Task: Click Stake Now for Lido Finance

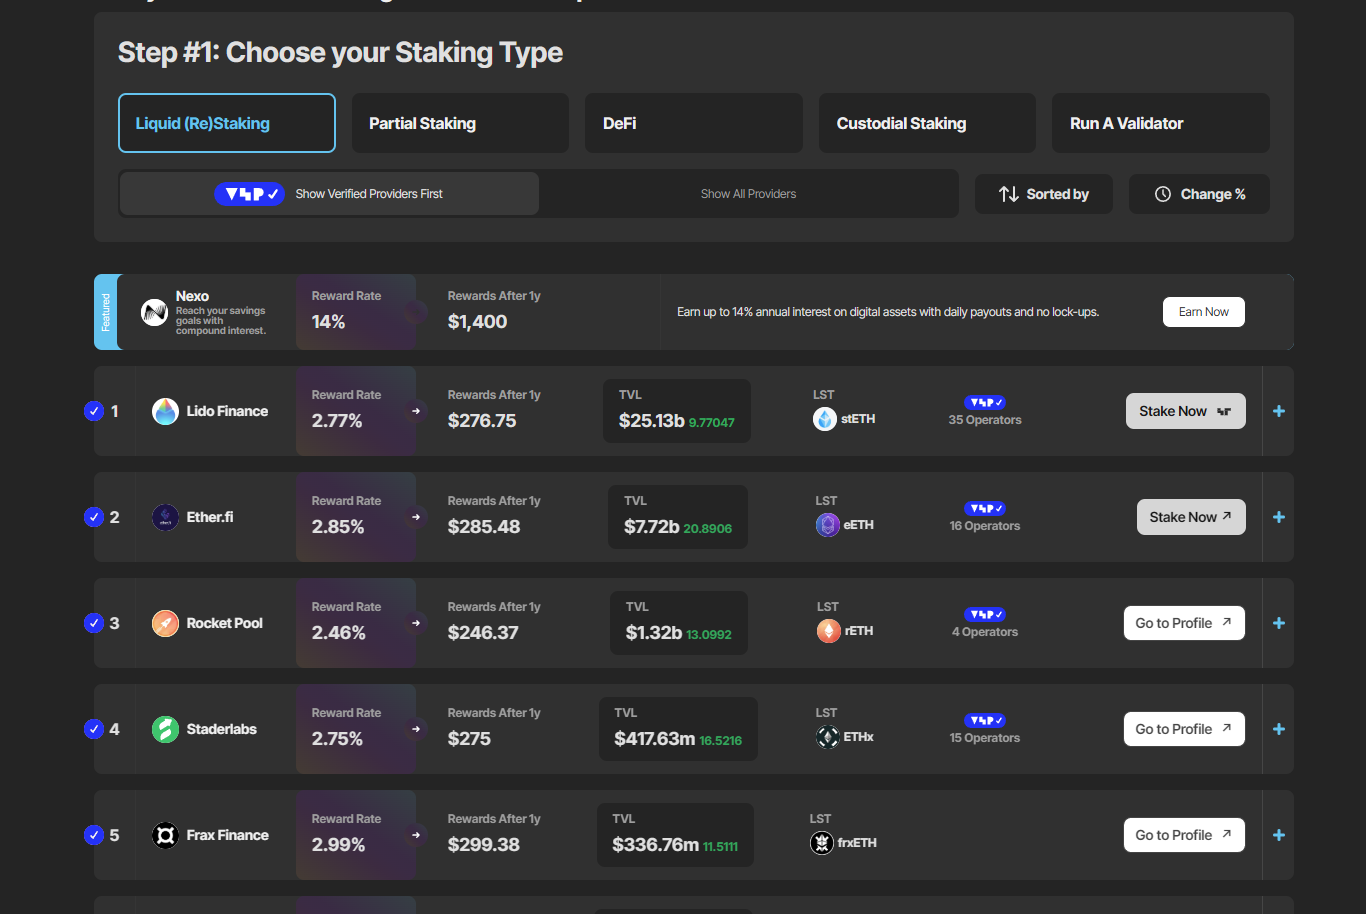Action: (x=1186, y=411)
